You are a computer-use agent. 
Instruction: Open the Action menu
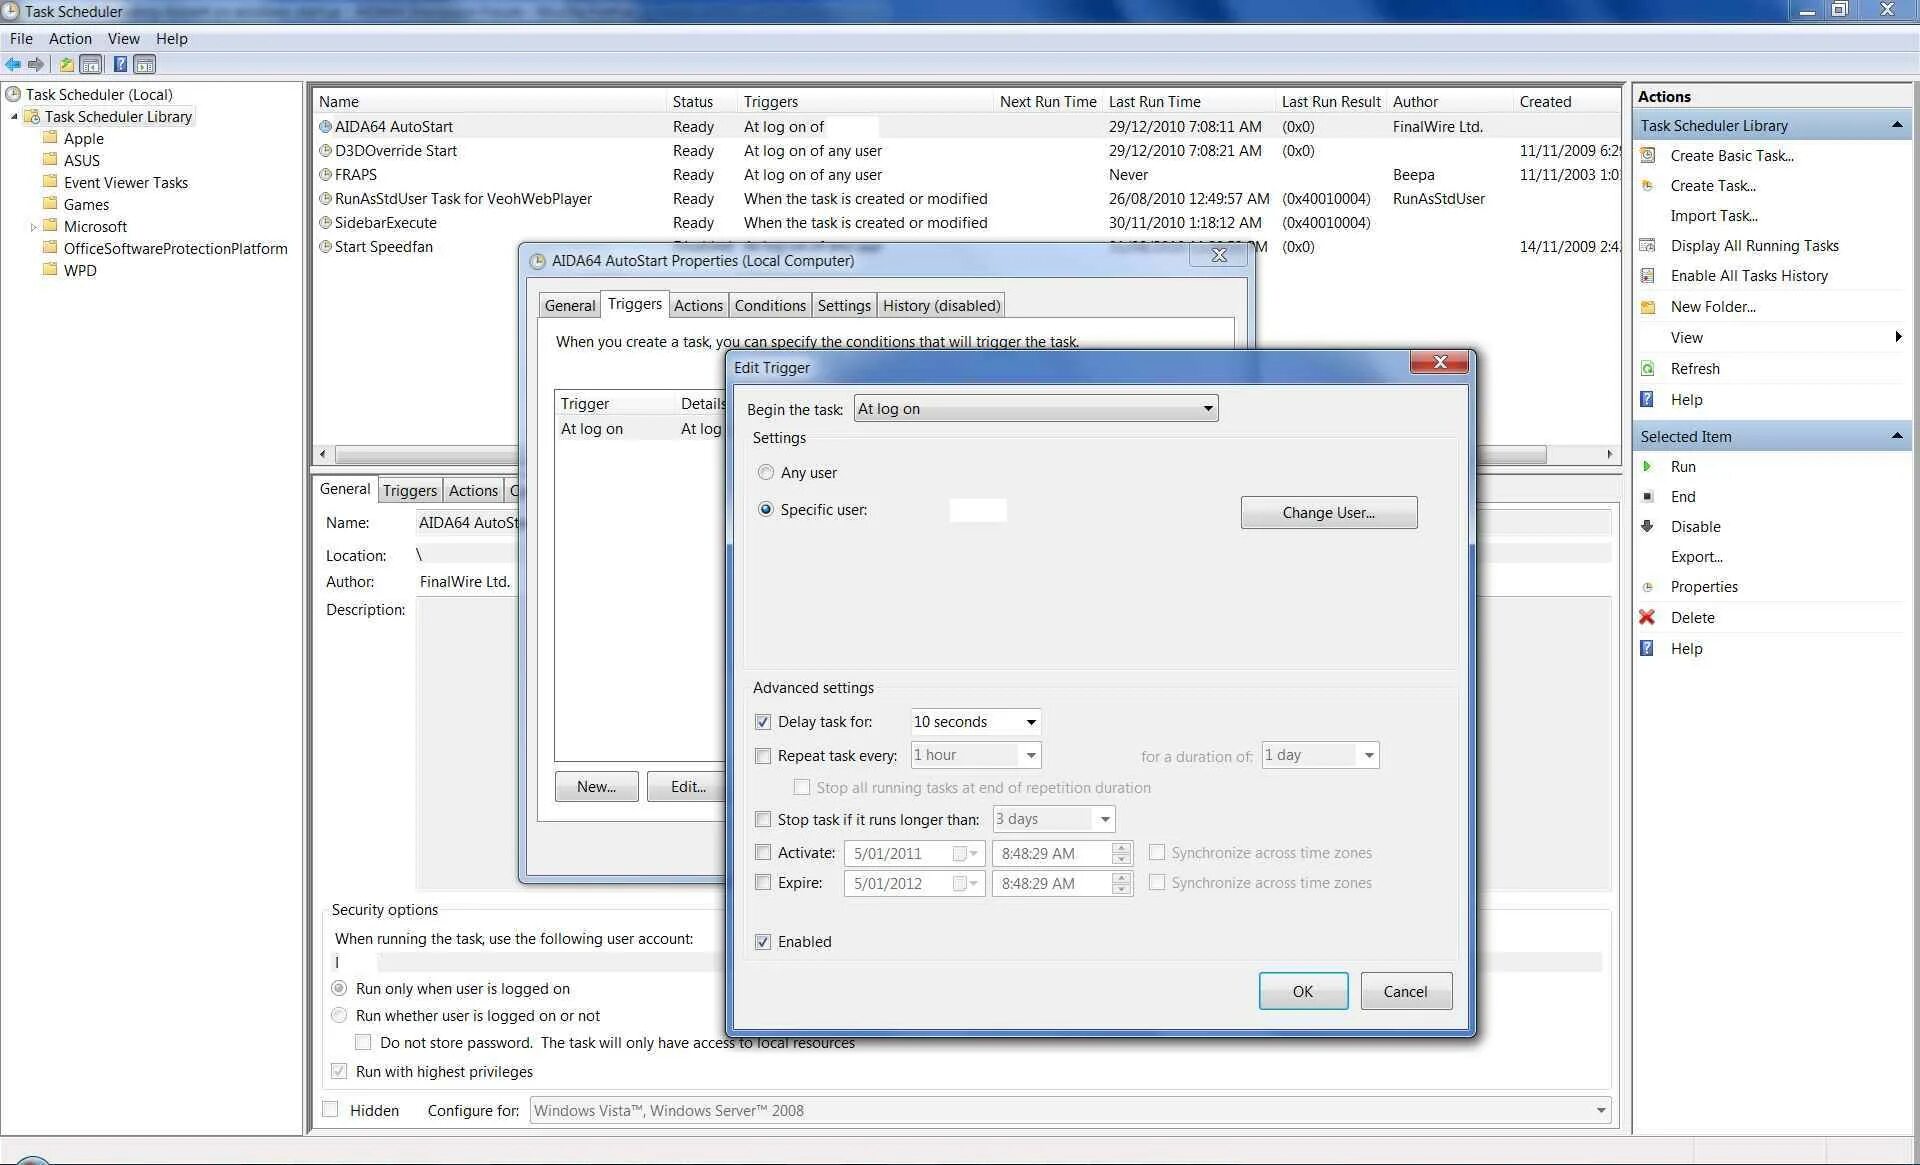click(x=70, y=39)
